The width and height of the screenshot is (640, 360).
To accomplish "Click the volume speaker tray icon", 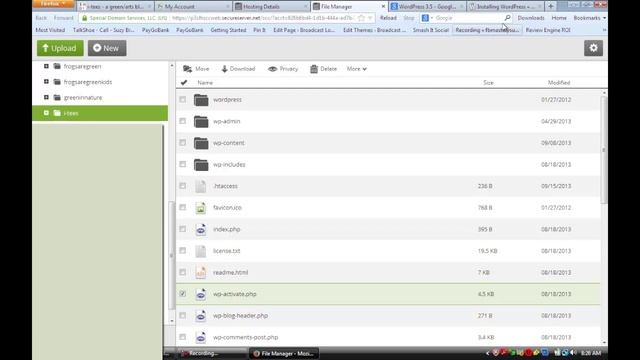I will (572, 353).
